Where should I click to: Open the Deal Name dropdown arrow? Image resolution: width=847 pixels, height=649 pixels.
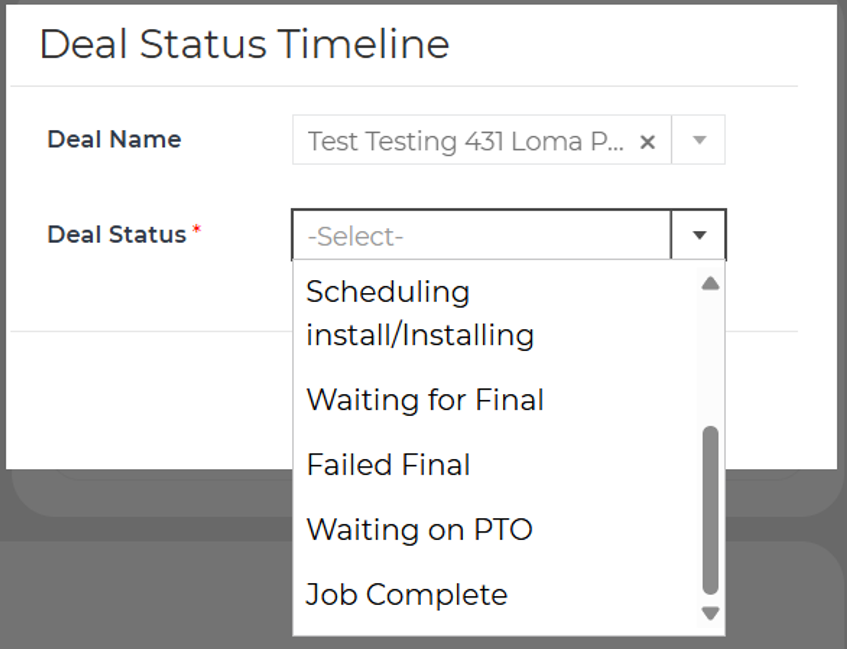(x=700, y=141)
